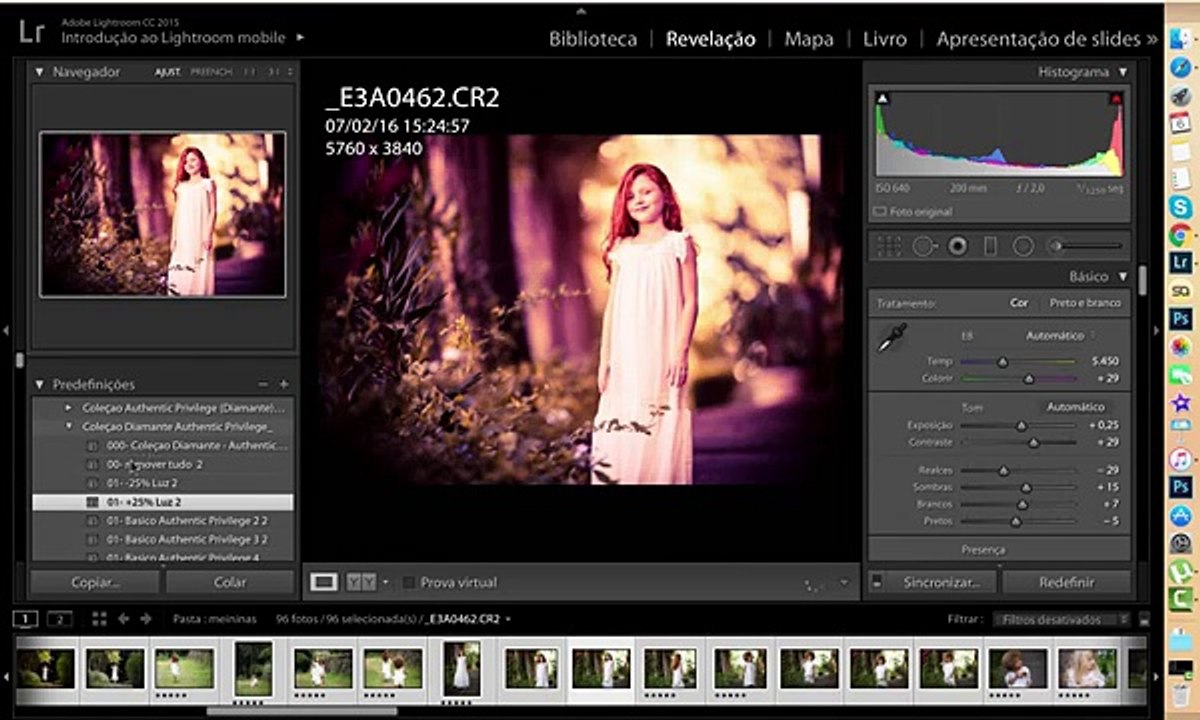Expand Coleçao Authentic Privilege (Diamante) folder
The width and height of the screenshot is (1200, 720).
68,408
